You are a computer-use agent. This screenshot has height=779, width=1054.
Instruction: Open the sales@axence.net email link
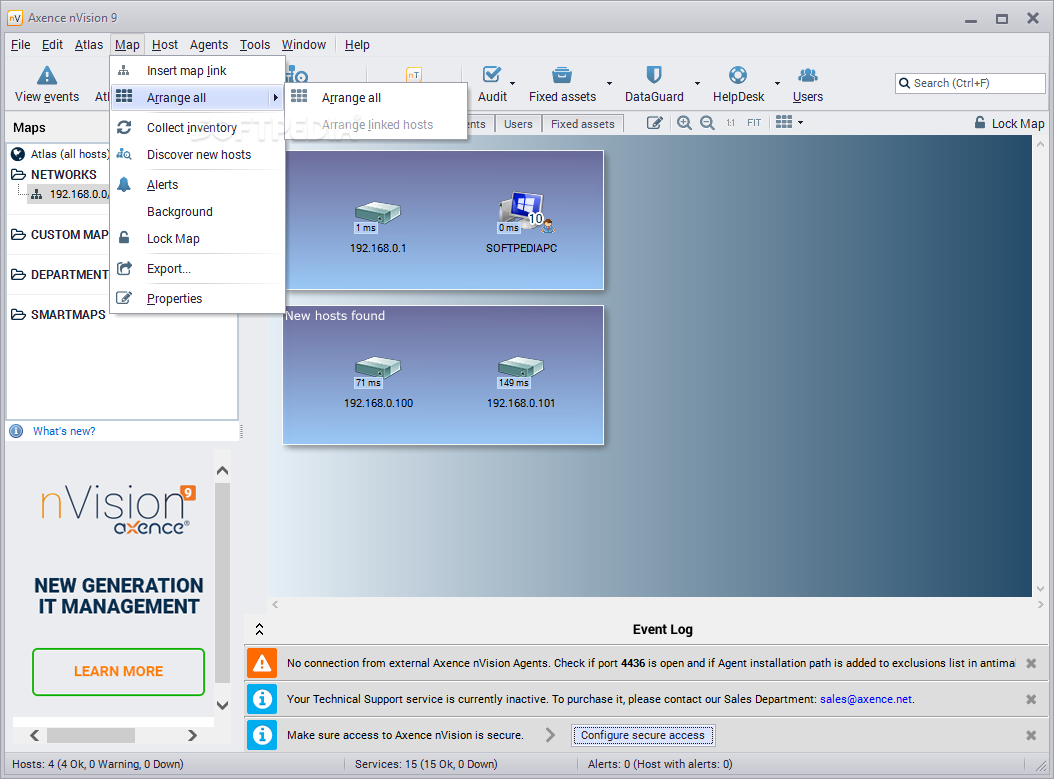point(866,699)
